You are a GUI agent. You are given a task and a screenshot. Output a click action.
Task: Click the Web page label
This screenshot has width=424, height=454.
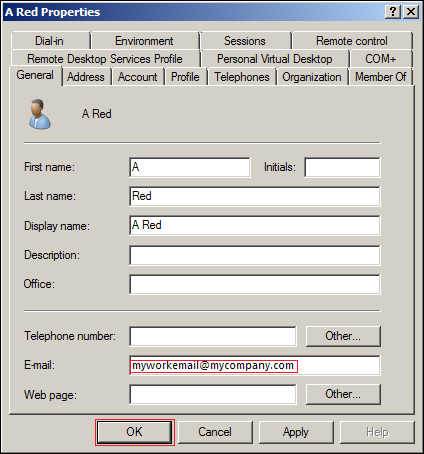(x=50, y=395)
